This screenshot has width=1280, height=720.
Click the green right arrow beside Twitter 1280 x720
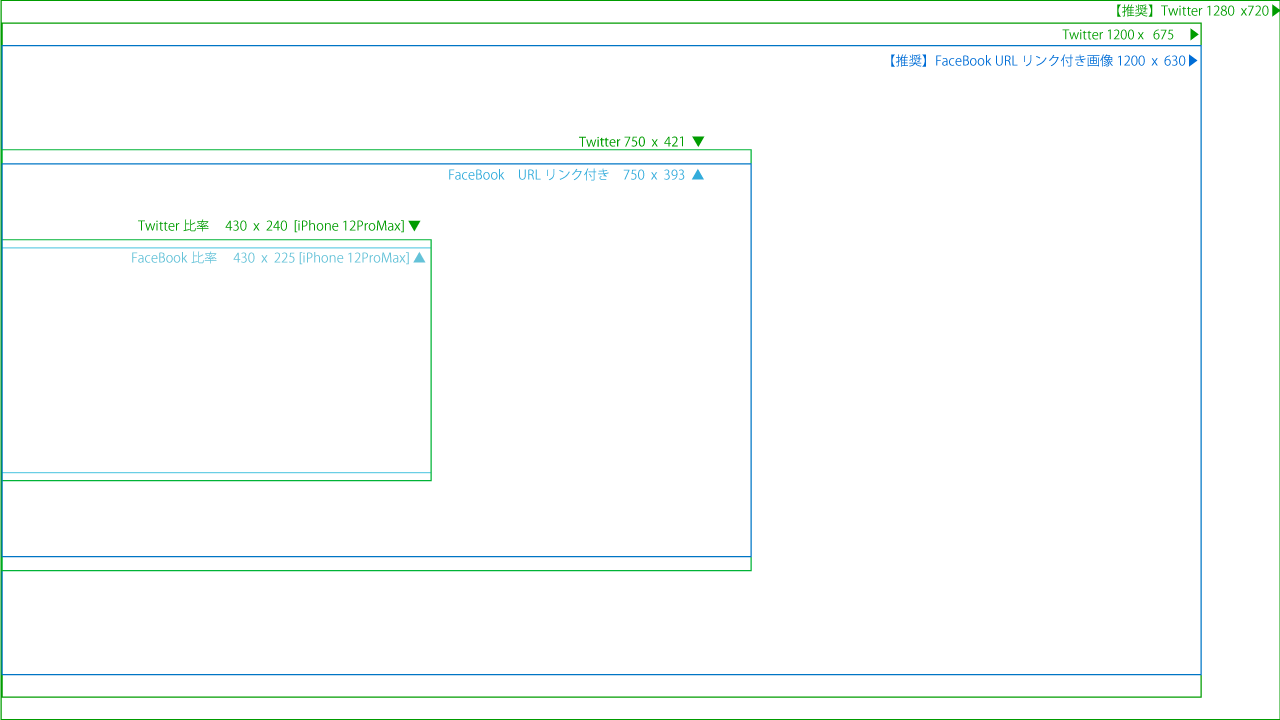tap(1275, 11)
